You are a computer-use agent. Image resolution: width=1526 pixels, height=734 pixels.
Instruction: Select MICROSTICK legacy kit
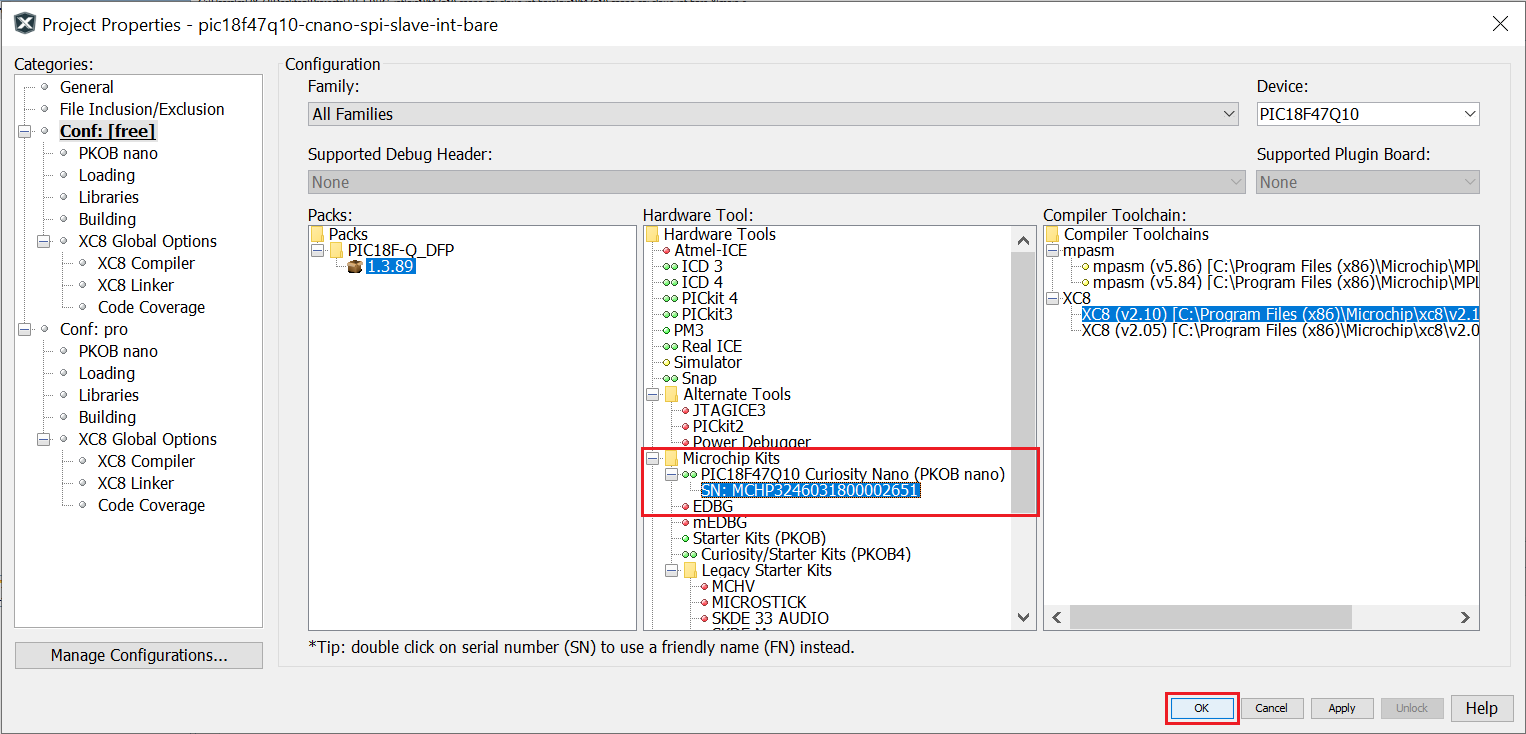[758, 602]
